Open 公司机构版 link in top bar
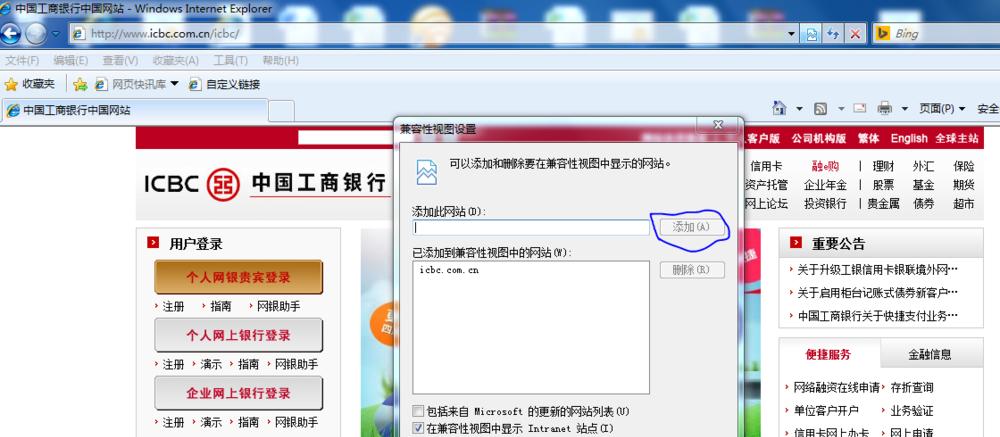Image resolution: width=1000 pixels, height=437 pixels. [x=819, y=138]
